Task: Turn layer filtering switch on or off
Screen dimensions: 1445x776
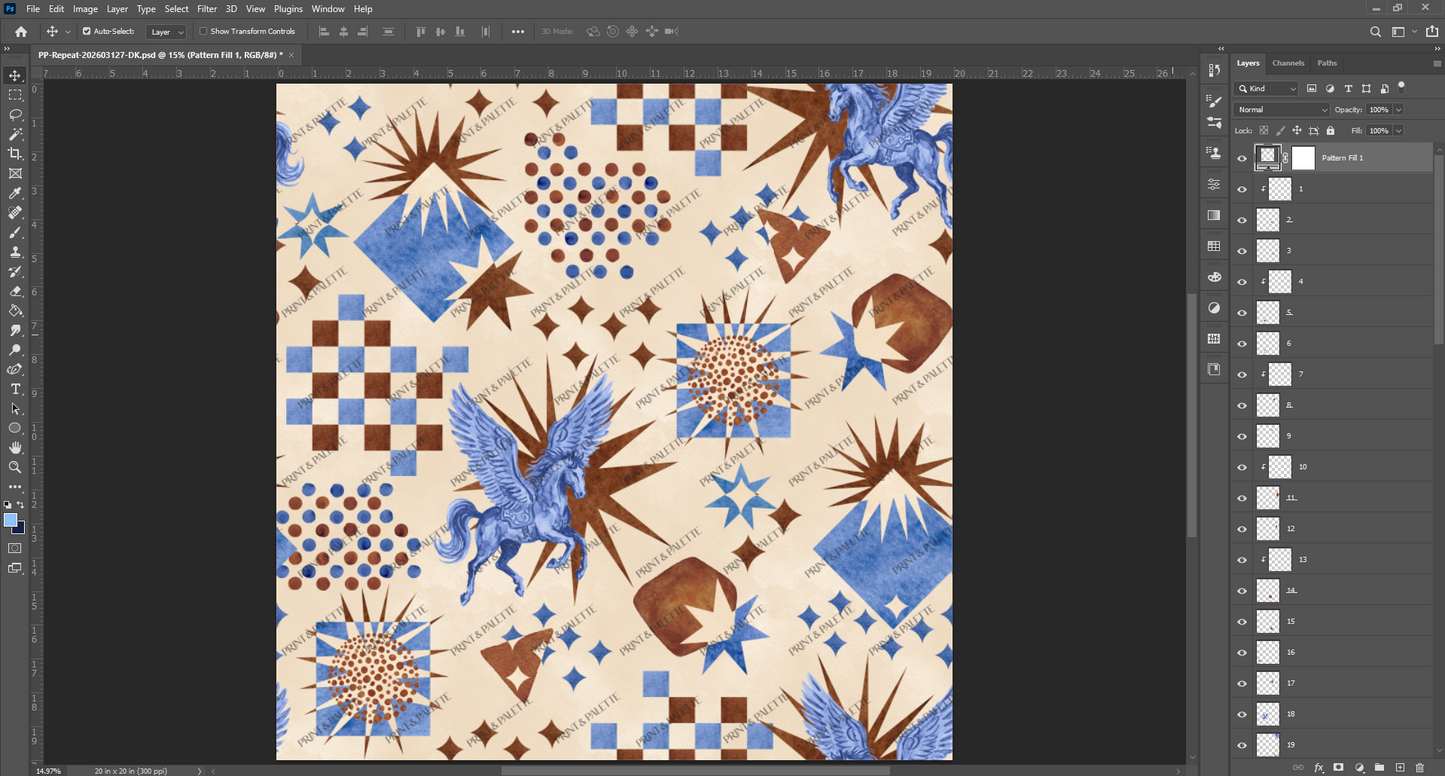Action: [x=1401, y=87]
